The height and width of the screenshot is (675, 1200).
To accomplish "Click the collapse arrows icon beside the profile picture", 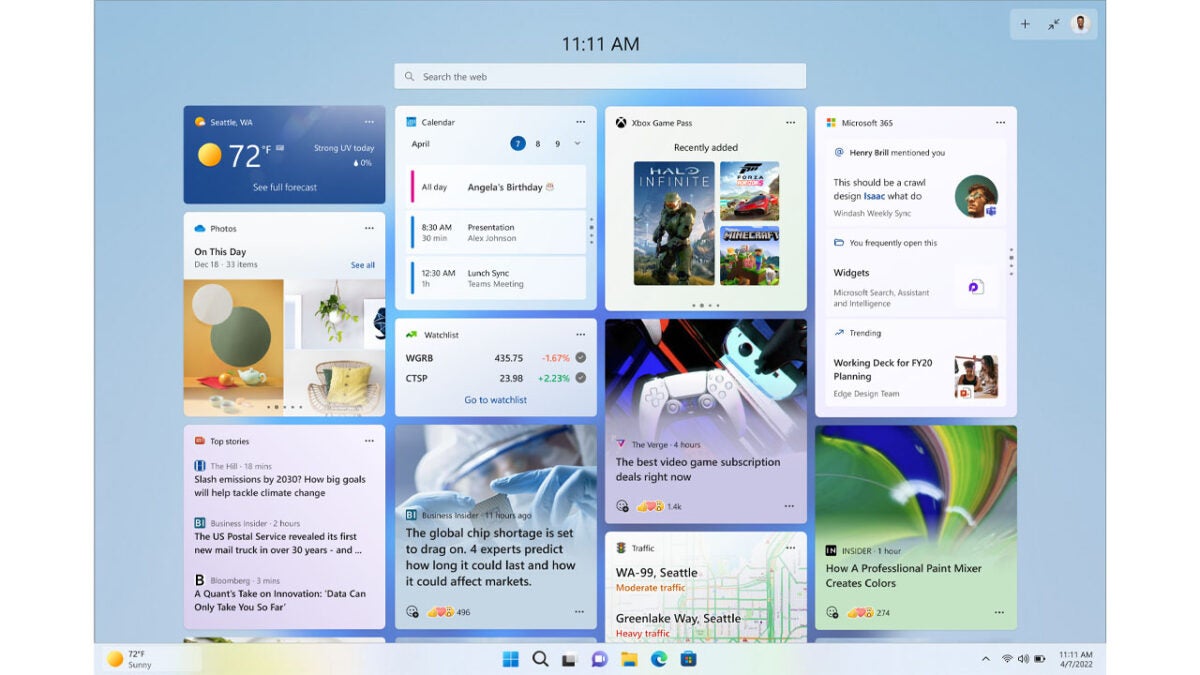I will pos(1053,24).
